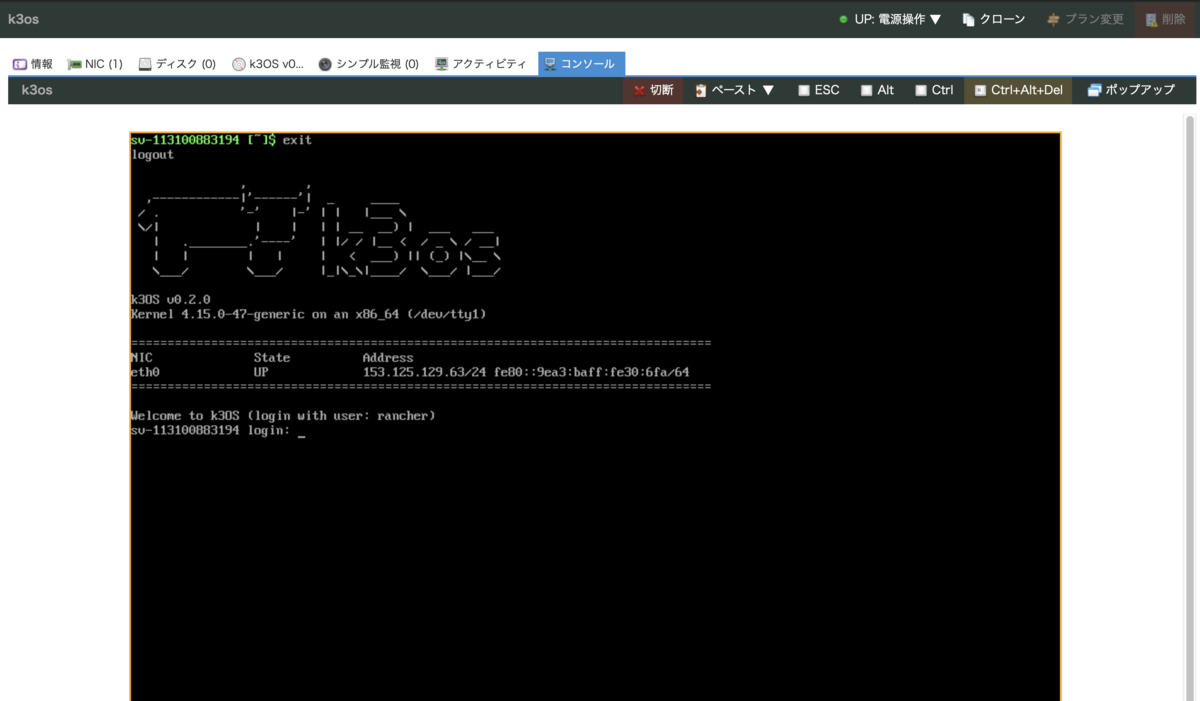The image size is (1200, 701).
Task: Select the コンソール tab
Action: click(x=581, y=64)
